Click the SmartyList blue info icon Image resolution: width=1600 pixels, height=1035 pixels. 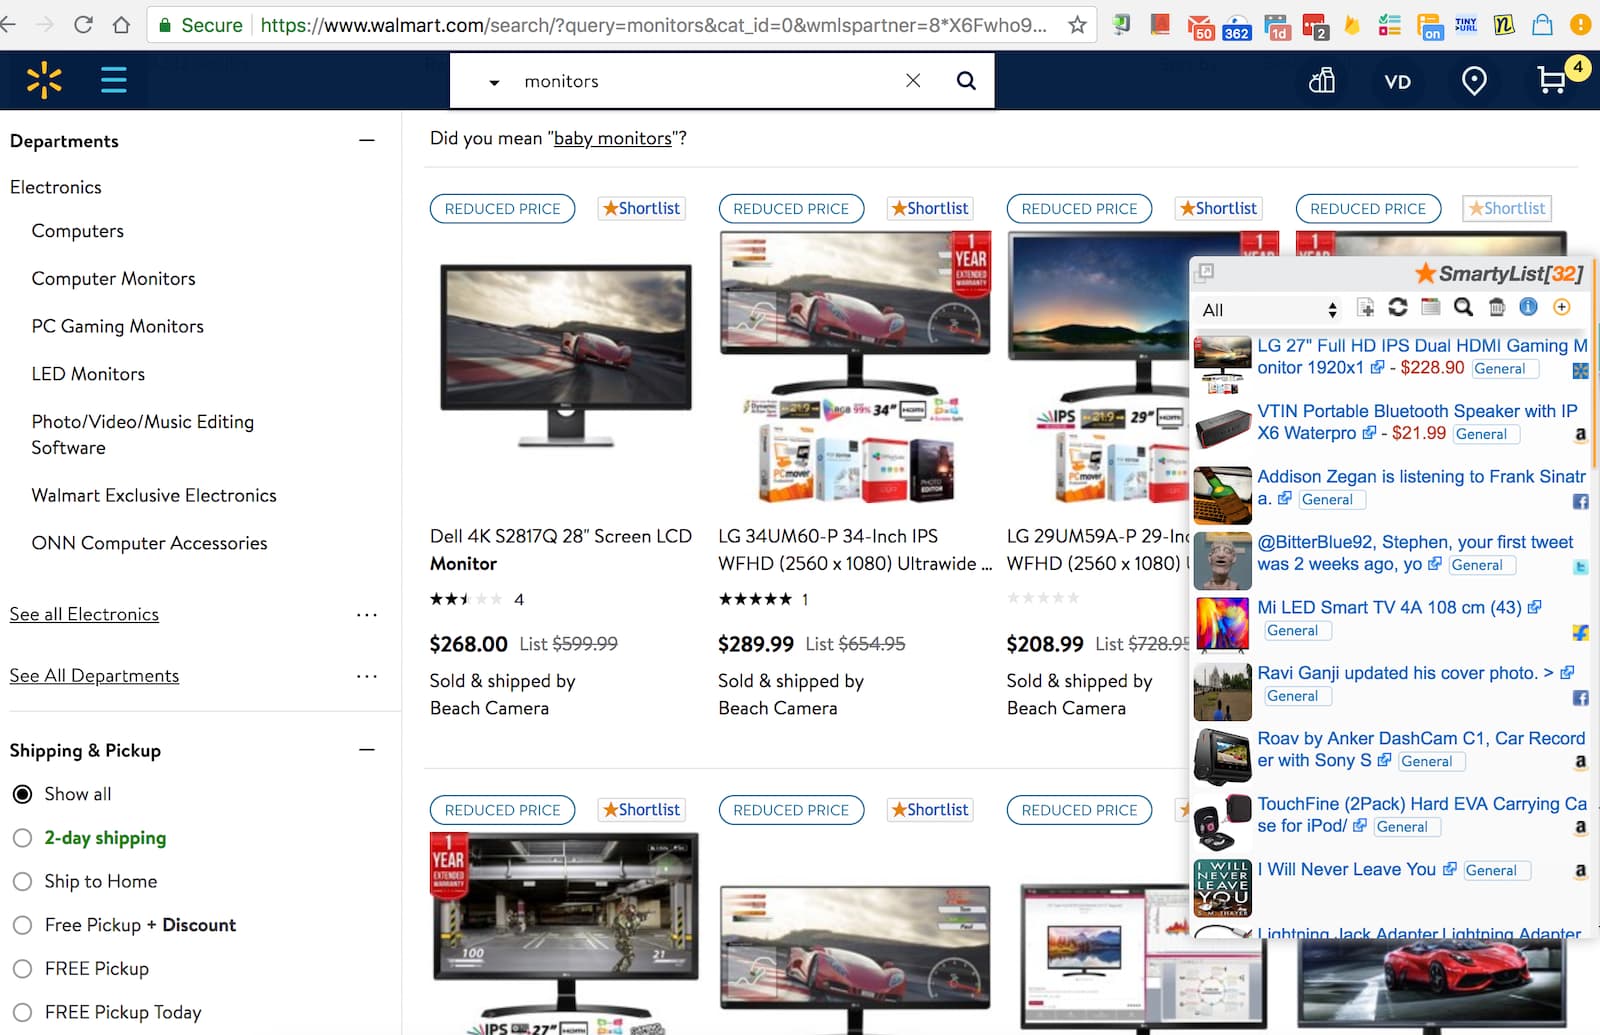1528,308
